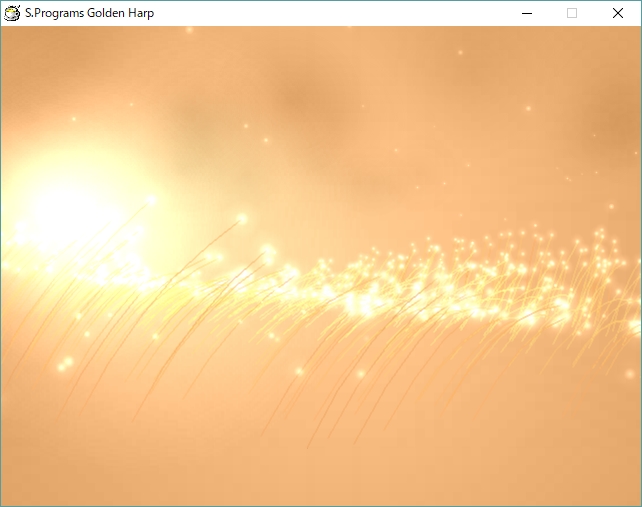Click the Golden Harp app icon in title bar
Viewport: 642px width, 507px height.
[12, 13]
